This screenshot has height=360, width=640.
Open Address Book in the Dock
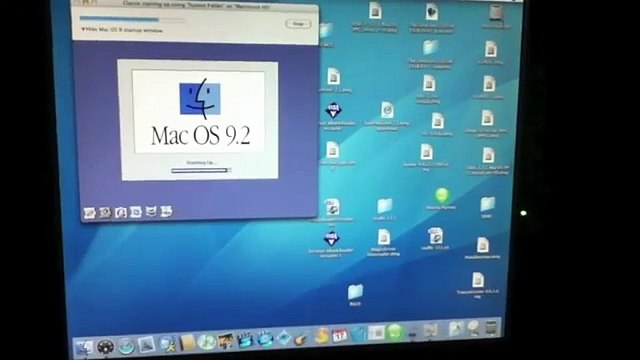tap(187, 342)
